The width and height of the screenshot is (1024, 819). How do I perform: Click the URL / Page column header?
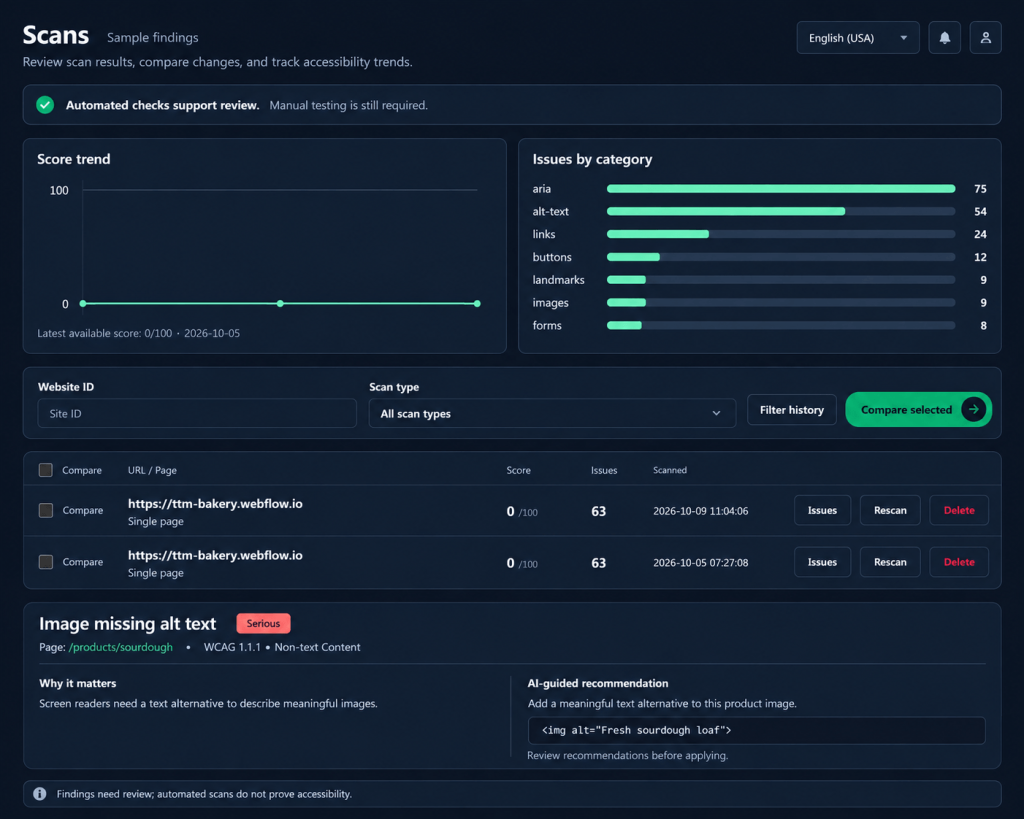(x=152, y=470)
